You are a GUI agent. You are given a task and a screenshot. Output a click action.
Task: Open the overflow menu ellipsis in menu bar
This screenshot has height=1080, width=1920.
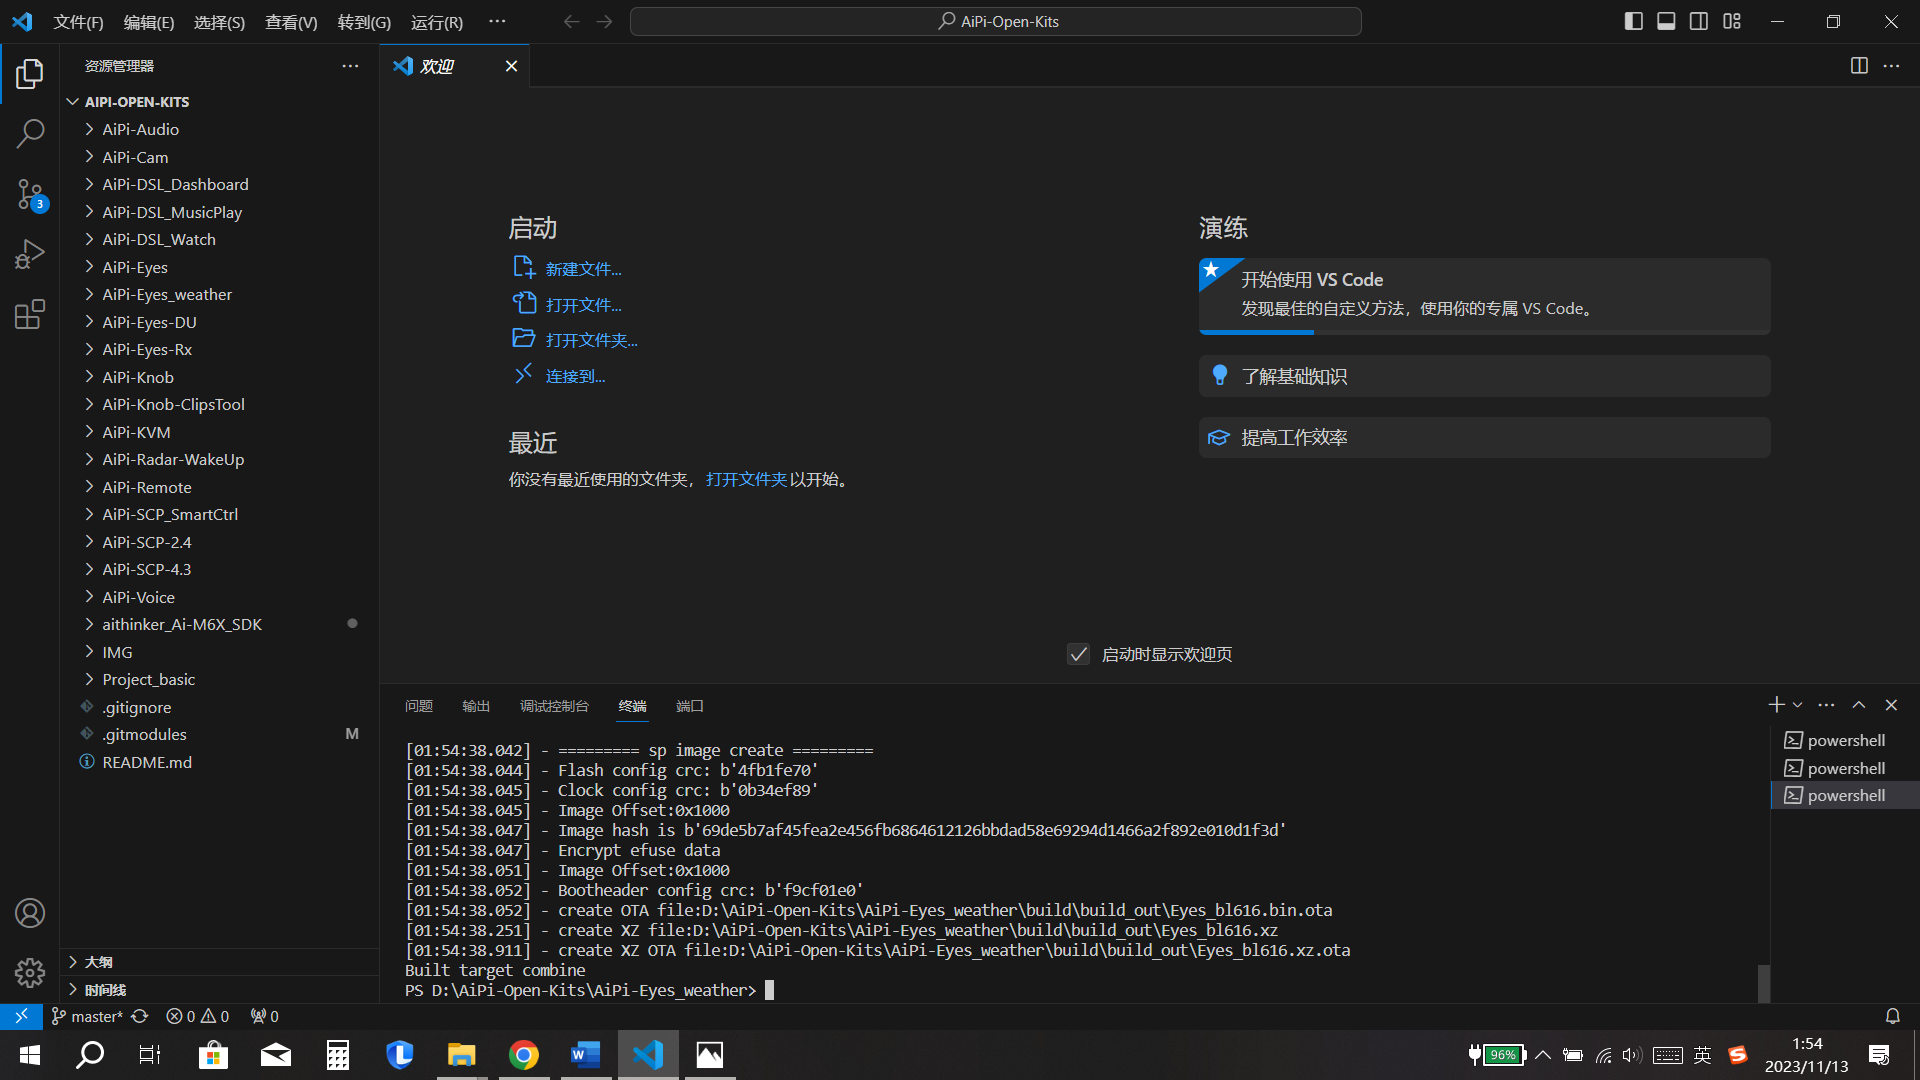point(497,21)
